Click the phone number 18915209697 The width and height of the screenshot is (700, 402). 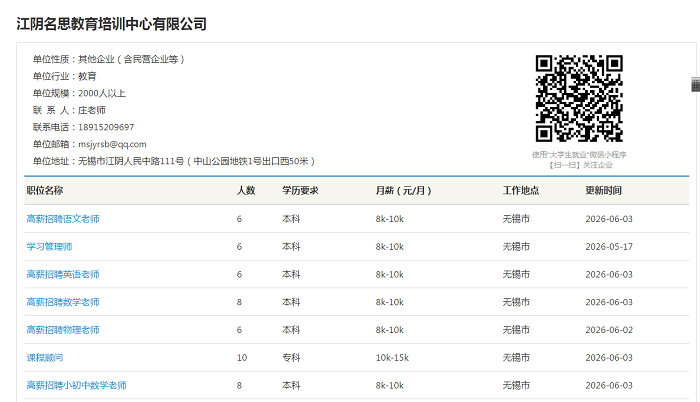click(x=106, y=127)
